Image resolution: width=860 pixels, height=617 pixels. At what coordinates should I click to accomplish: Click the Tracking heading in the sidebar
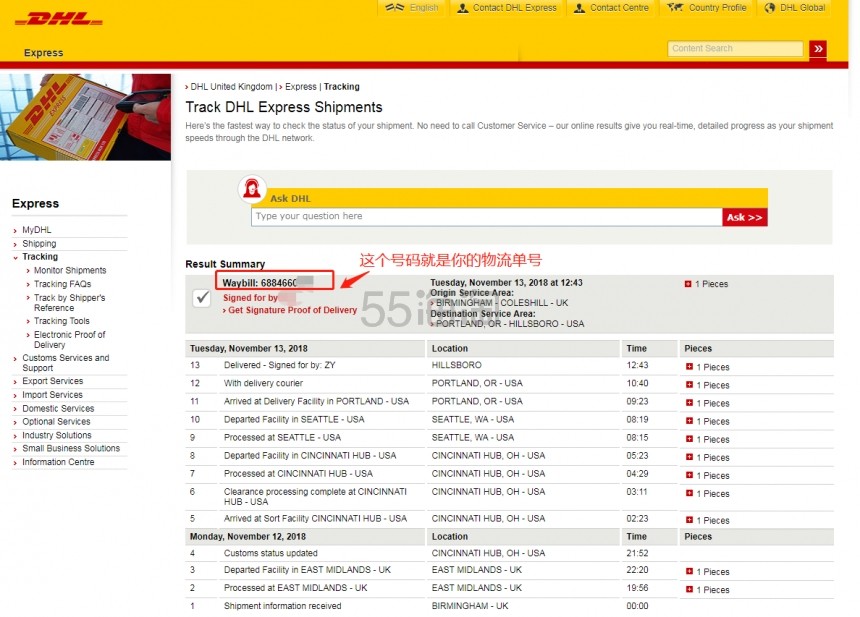point(40,257)
